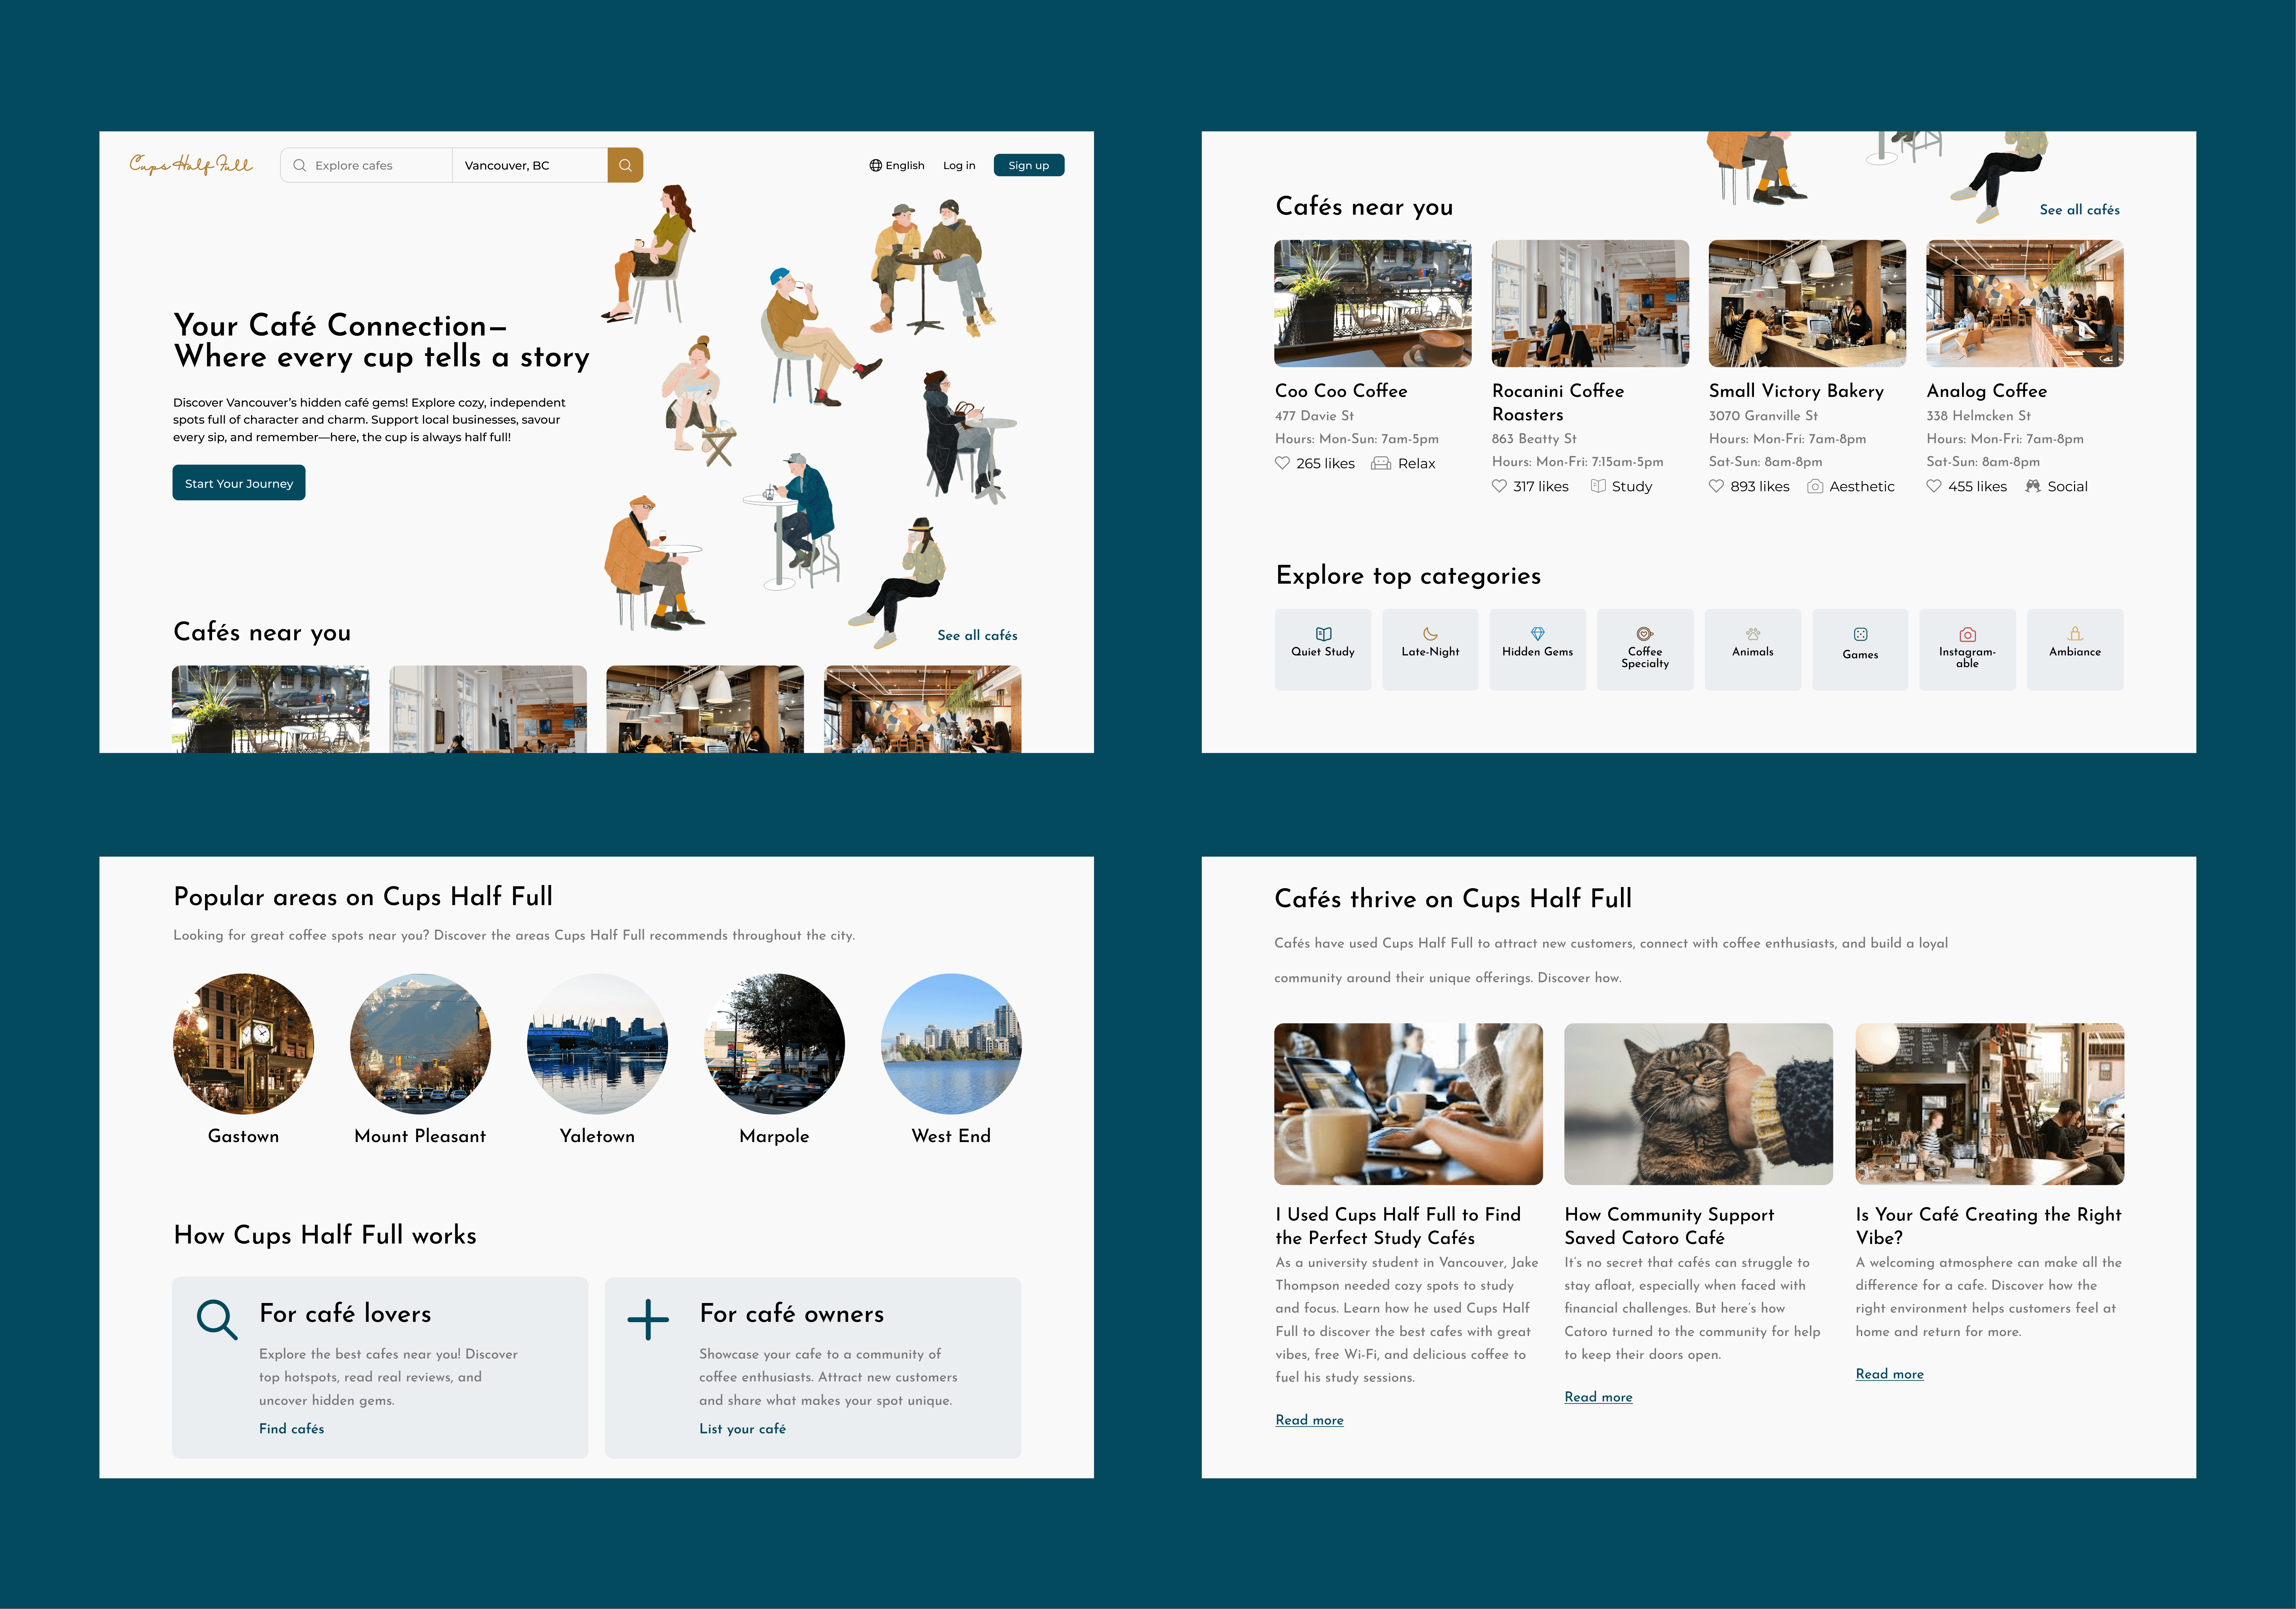Click the heart icon on Analog Coffee
Image resolution: width=2296 pixels, height=1609 pixels.
1934,486
